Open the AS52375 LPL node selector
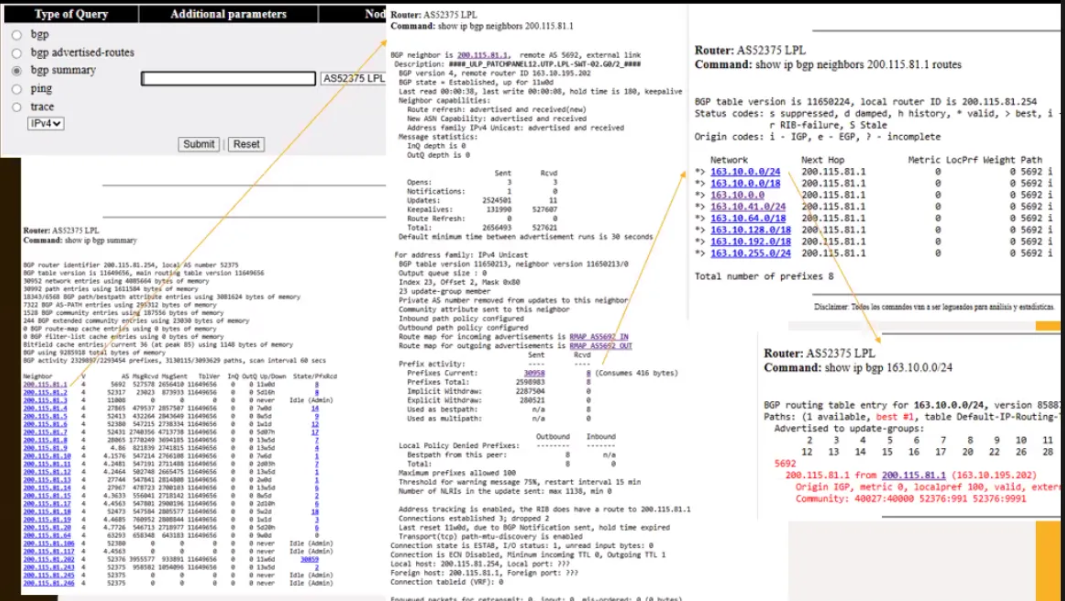 (353, 79)
